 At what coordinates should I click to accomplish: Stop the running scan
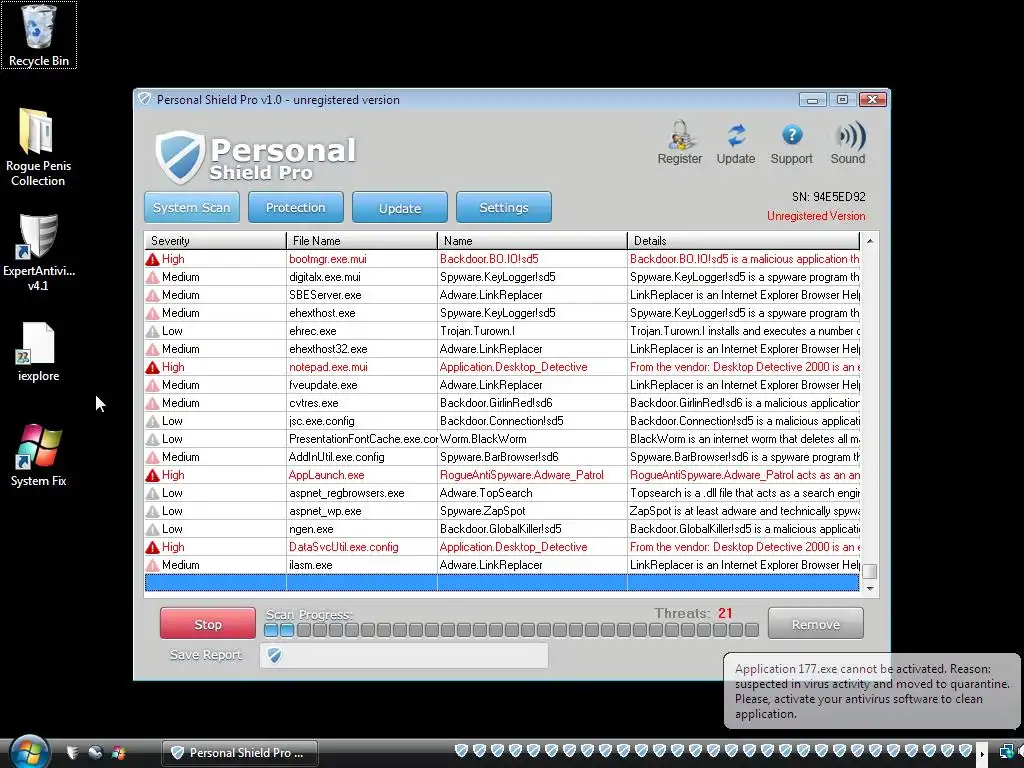208,624
